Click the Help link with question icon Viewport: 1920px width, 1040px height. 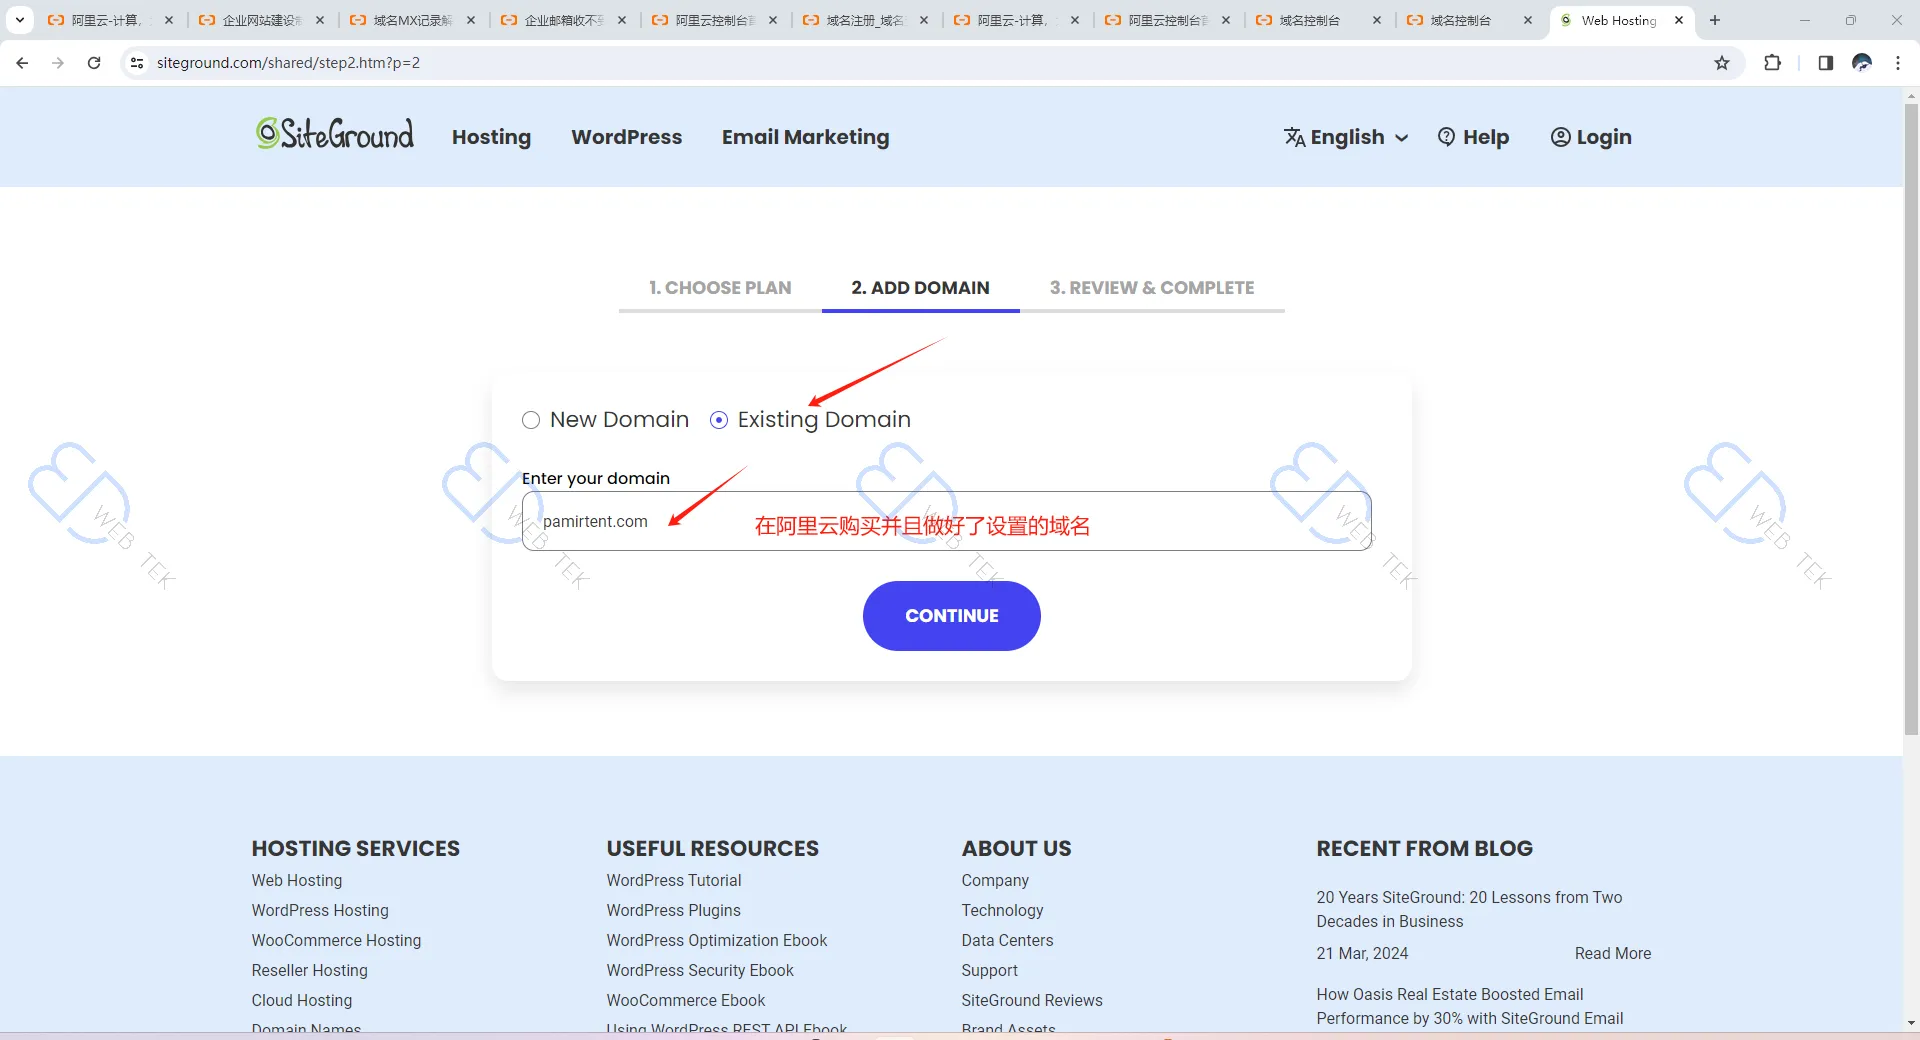click(x=1473, y=137)
